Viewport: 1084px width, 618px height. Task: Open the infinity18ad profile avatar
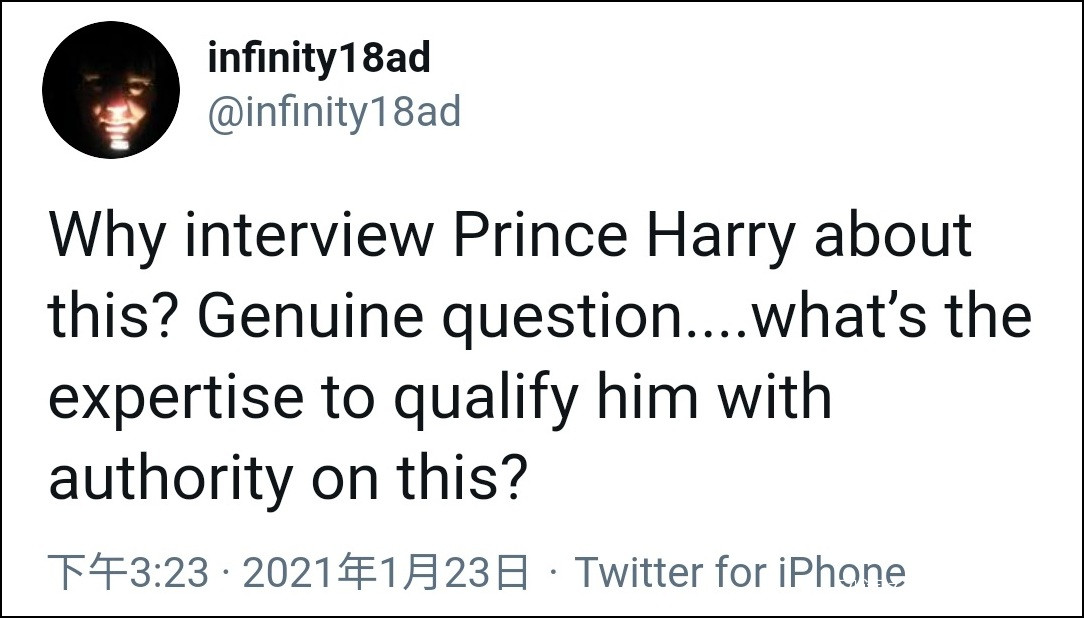110,90
